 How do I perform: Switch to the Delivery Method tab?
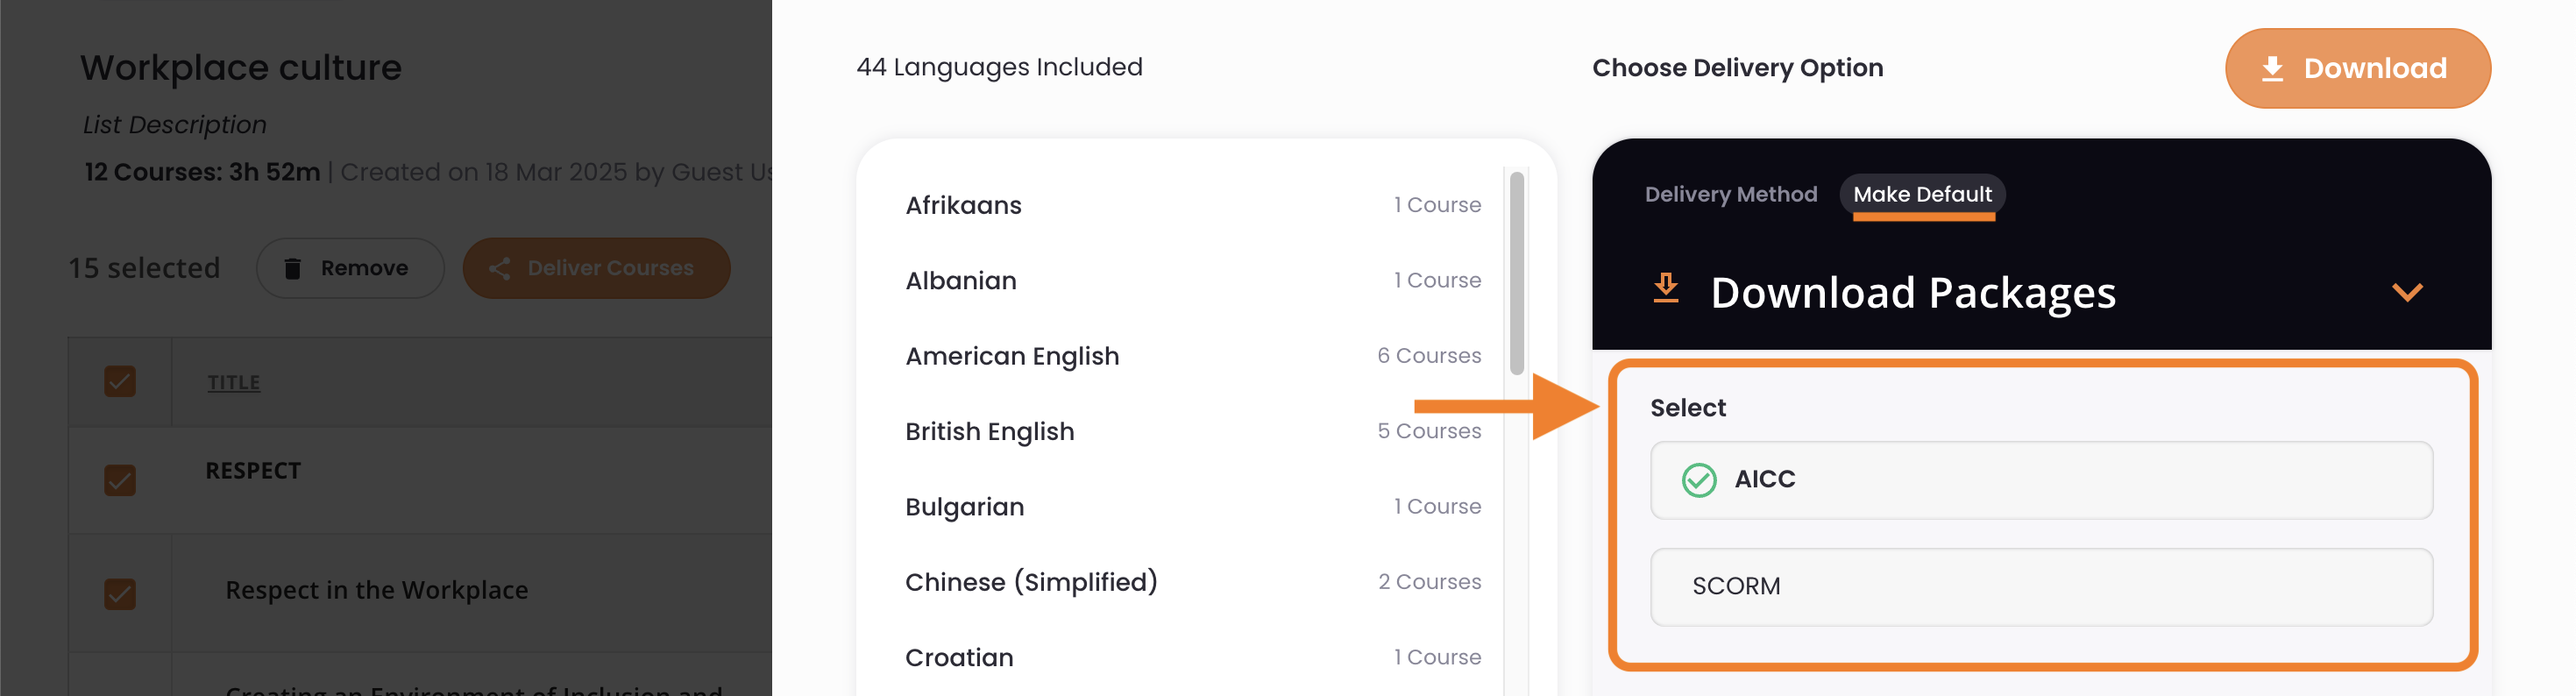(1730, 195)
